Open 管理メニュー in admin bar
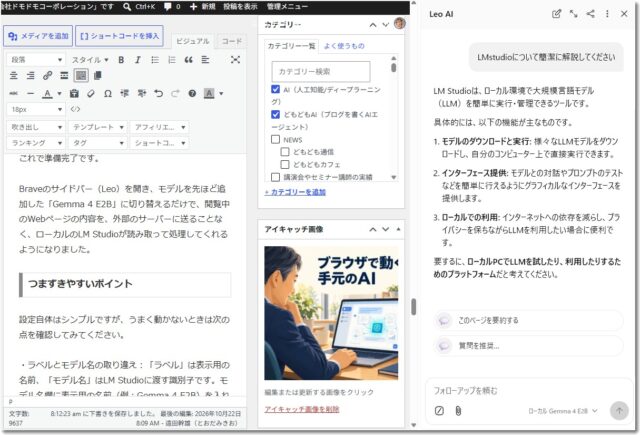The width and height of the screenshot is (640, 435). [x=287, y=7]
